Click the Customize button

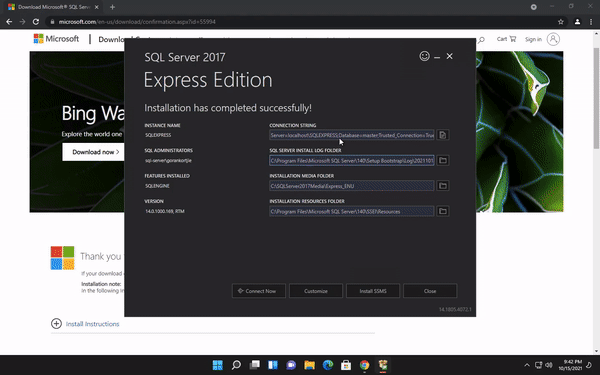[316, 291]
